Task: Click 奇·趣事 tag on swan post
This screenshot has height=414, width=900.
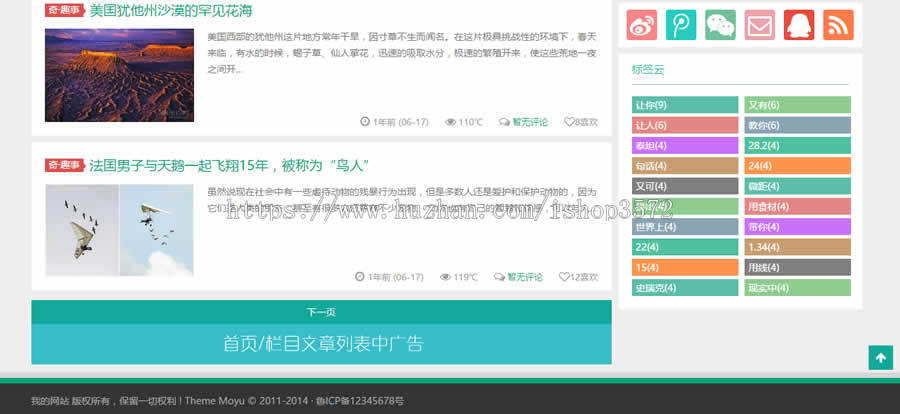Action: pyautogui.click(x=65, y=165)
